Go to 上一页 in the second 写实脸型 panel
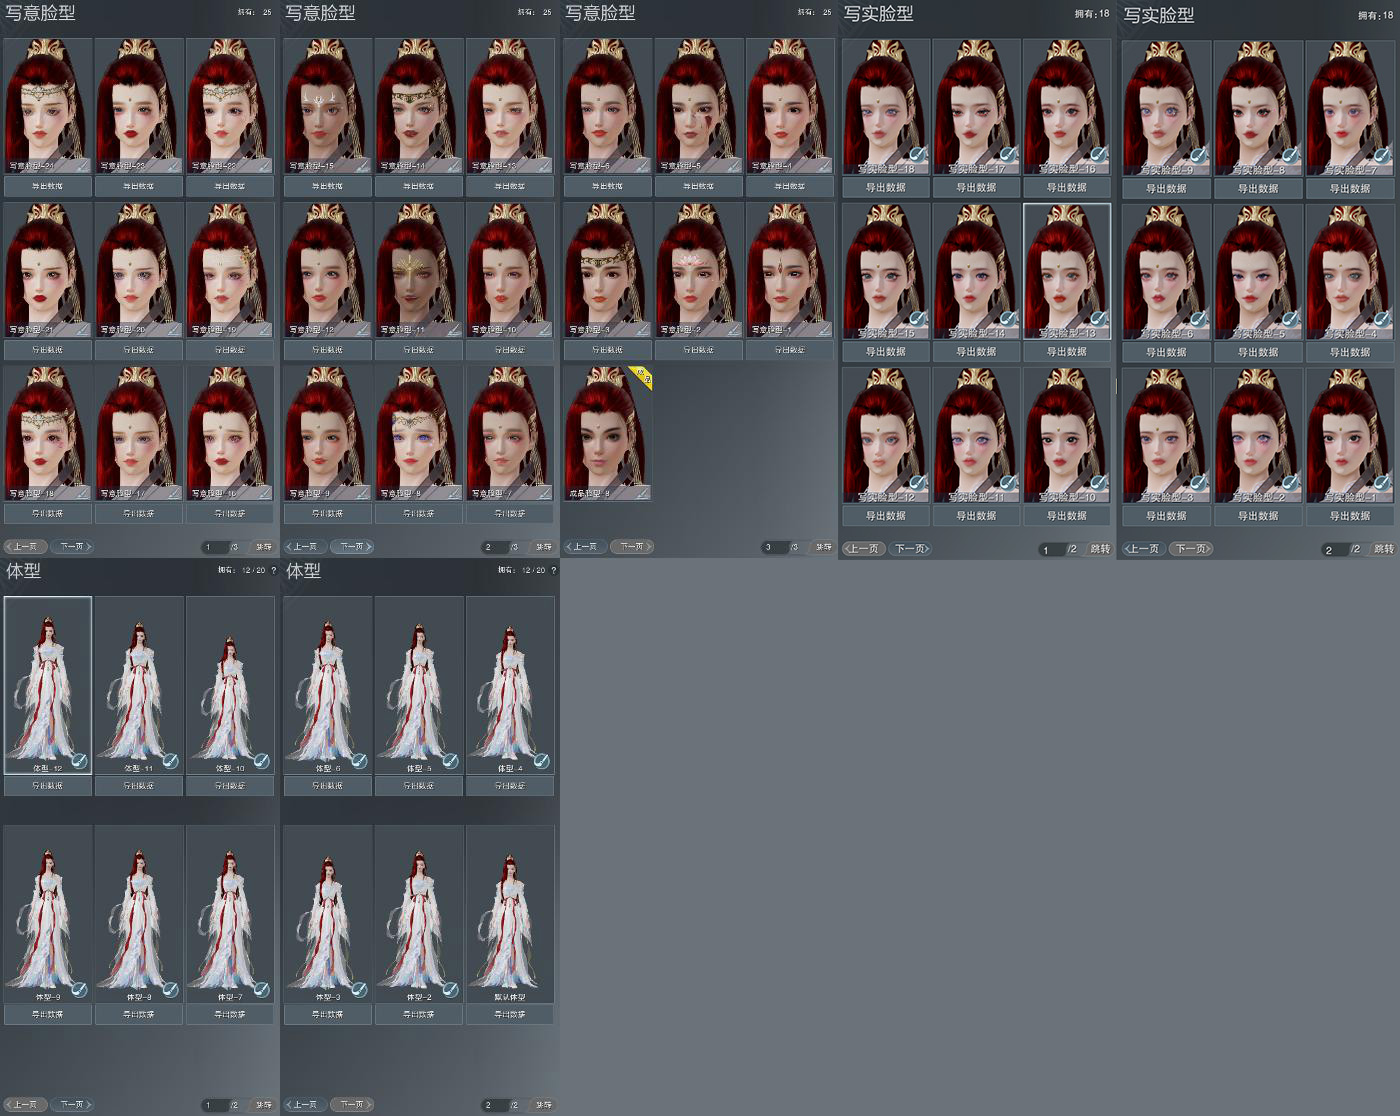 coord(1143,549)
